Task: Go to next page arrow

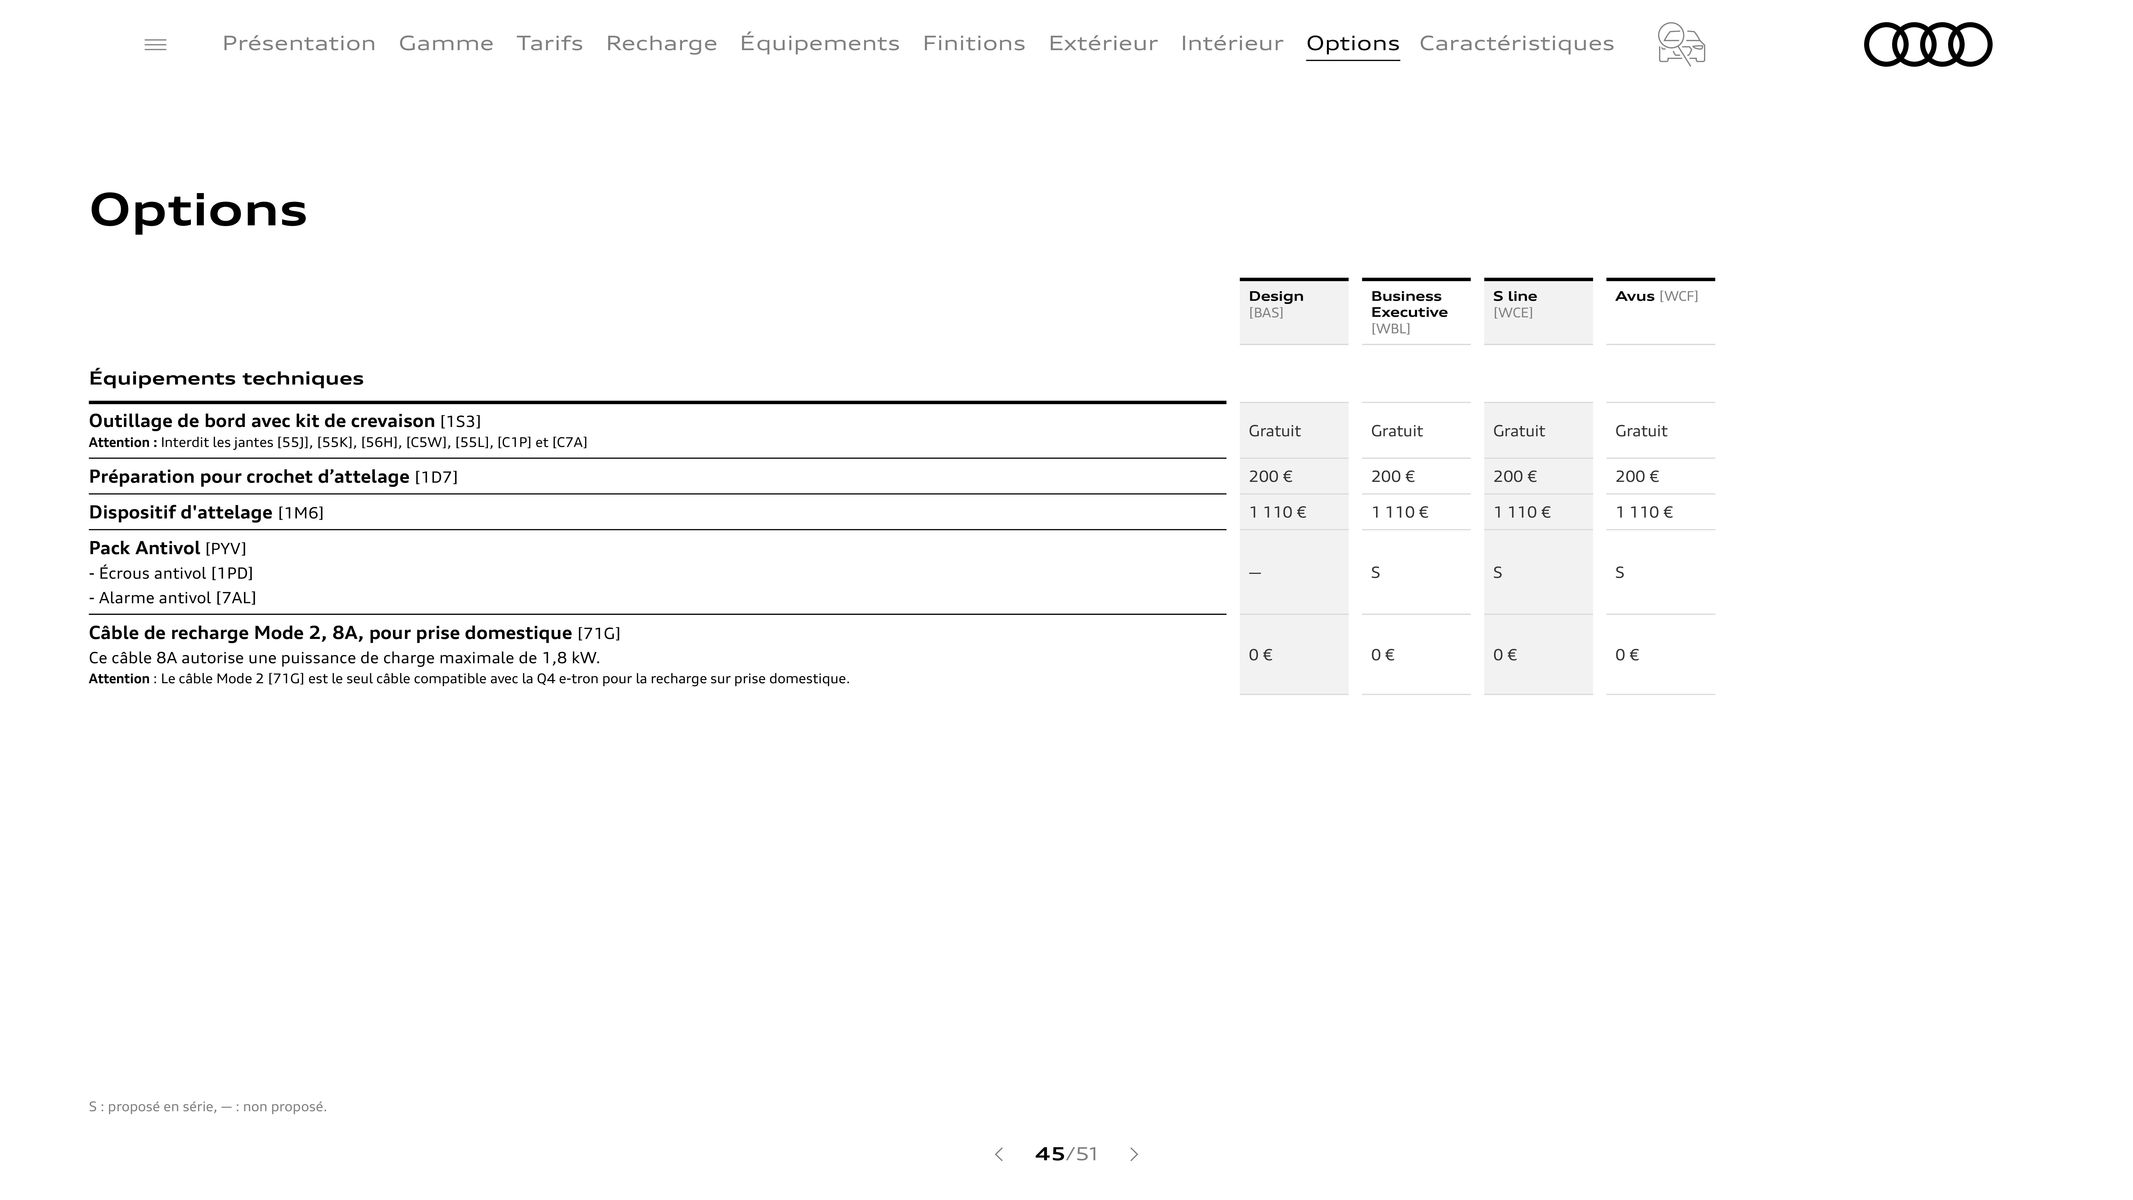Action: [x=1134, y=1154]
